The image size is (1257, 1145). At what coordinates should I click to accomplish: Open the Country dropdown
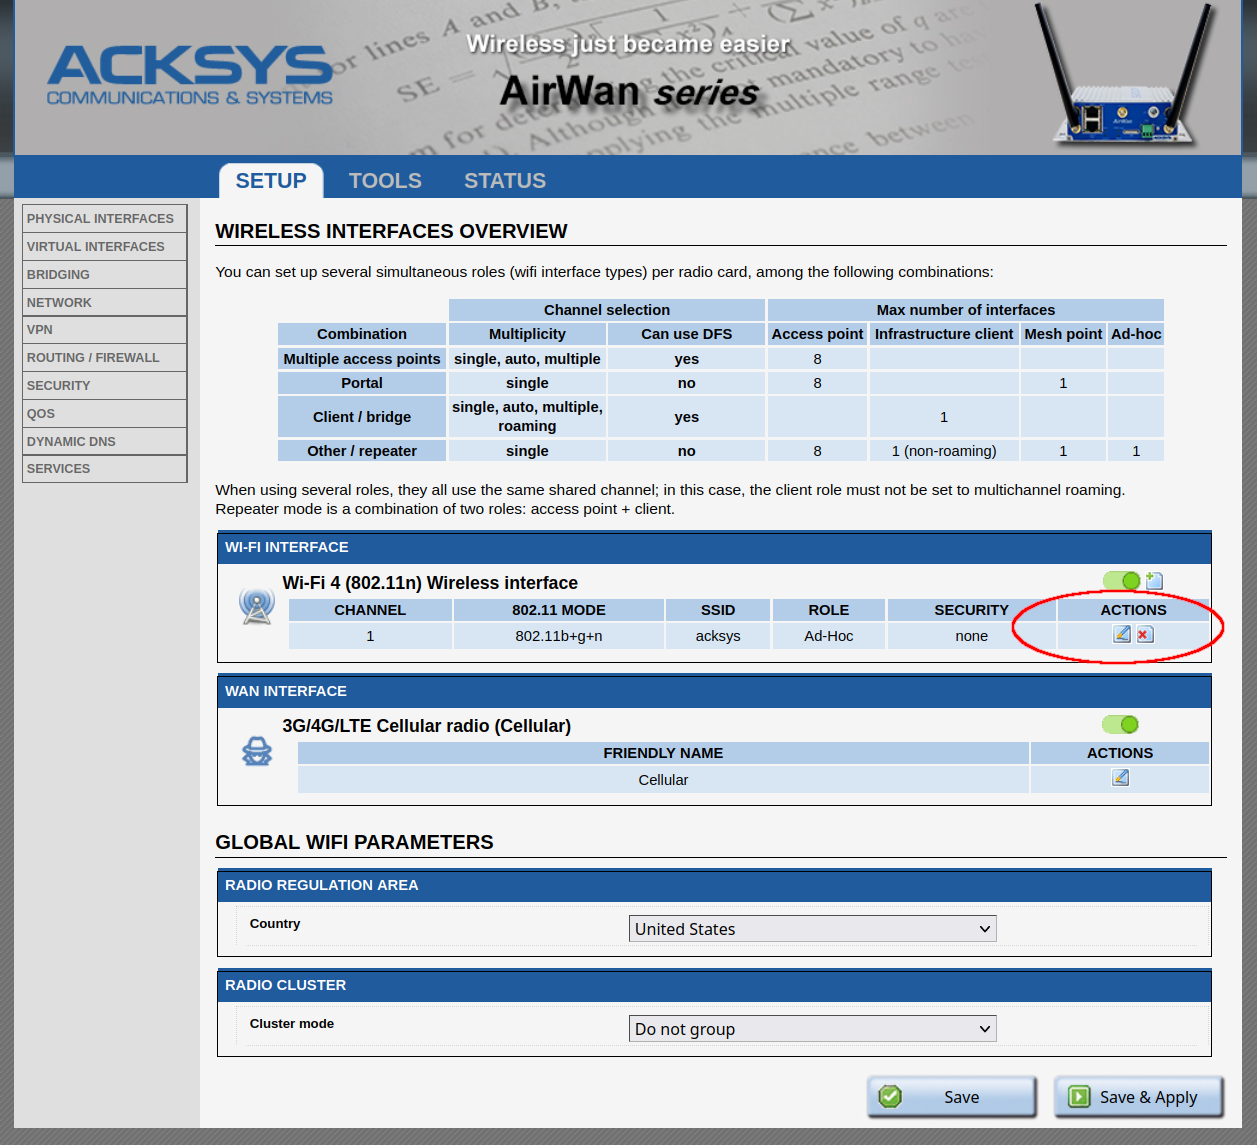(812, 929)
